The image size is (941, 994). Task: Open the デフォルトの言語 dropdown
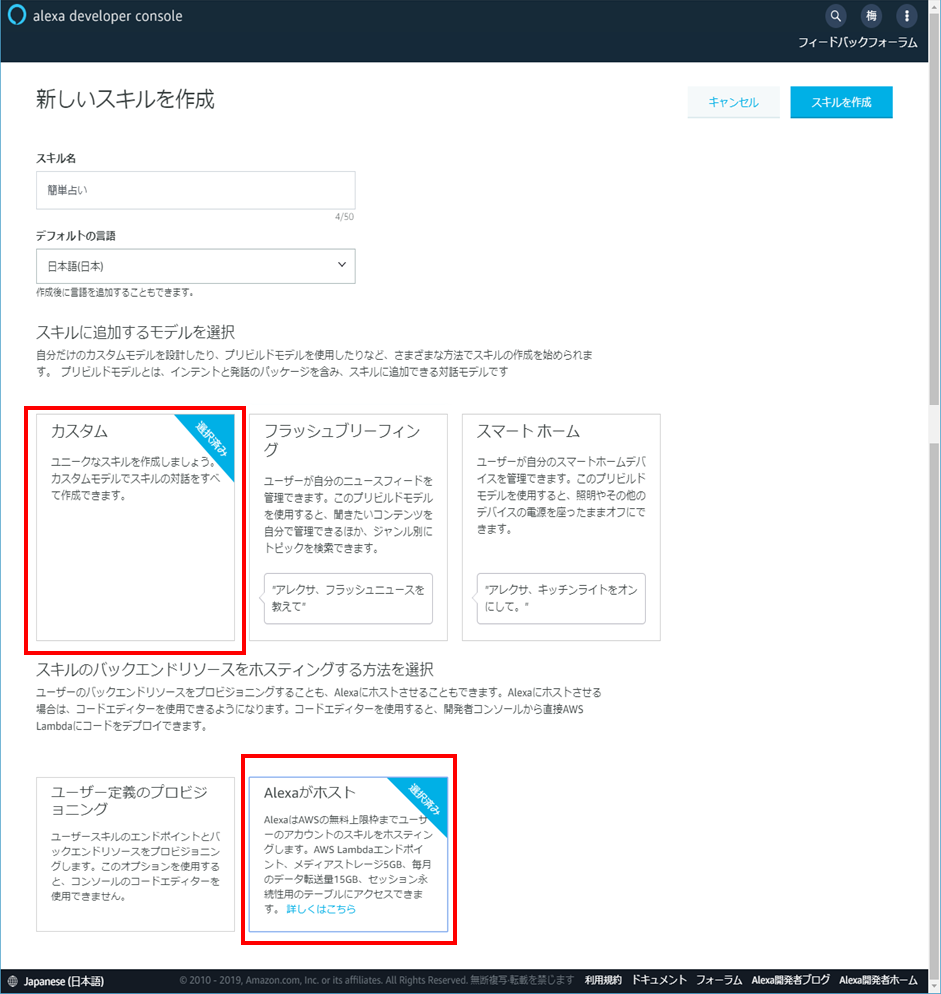point(195,266)
